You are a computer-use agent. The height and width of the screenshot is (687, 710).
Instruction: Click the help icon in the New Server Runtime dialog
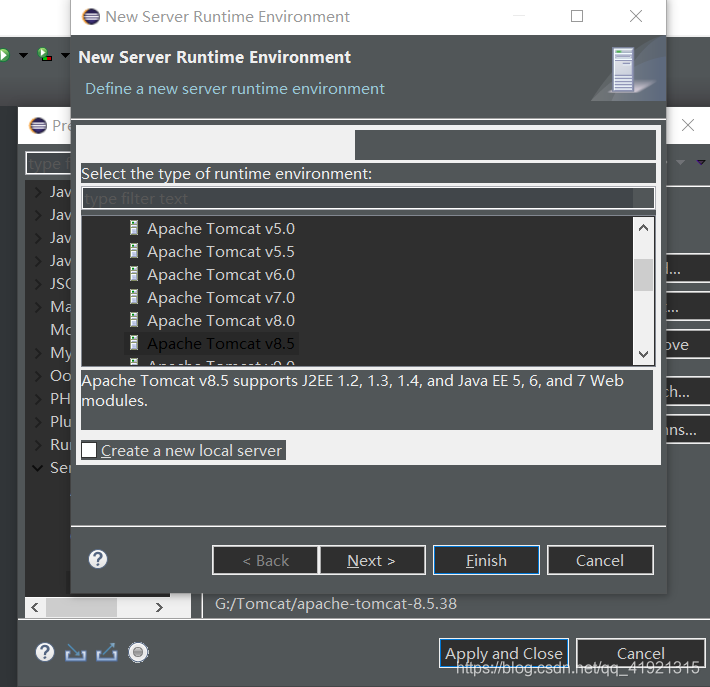(x=98, y=559)
